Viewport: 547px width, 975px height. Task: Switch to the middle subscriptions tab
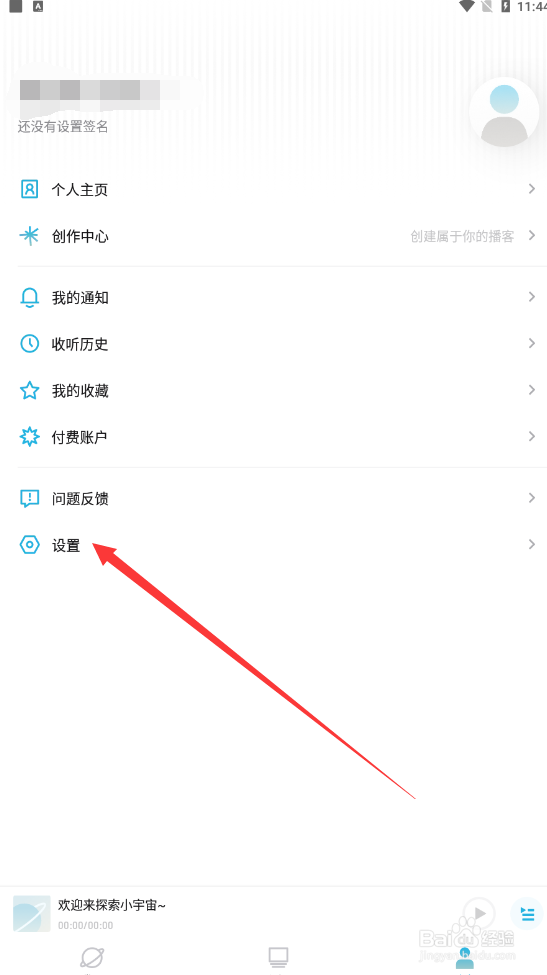pos(278,958)
